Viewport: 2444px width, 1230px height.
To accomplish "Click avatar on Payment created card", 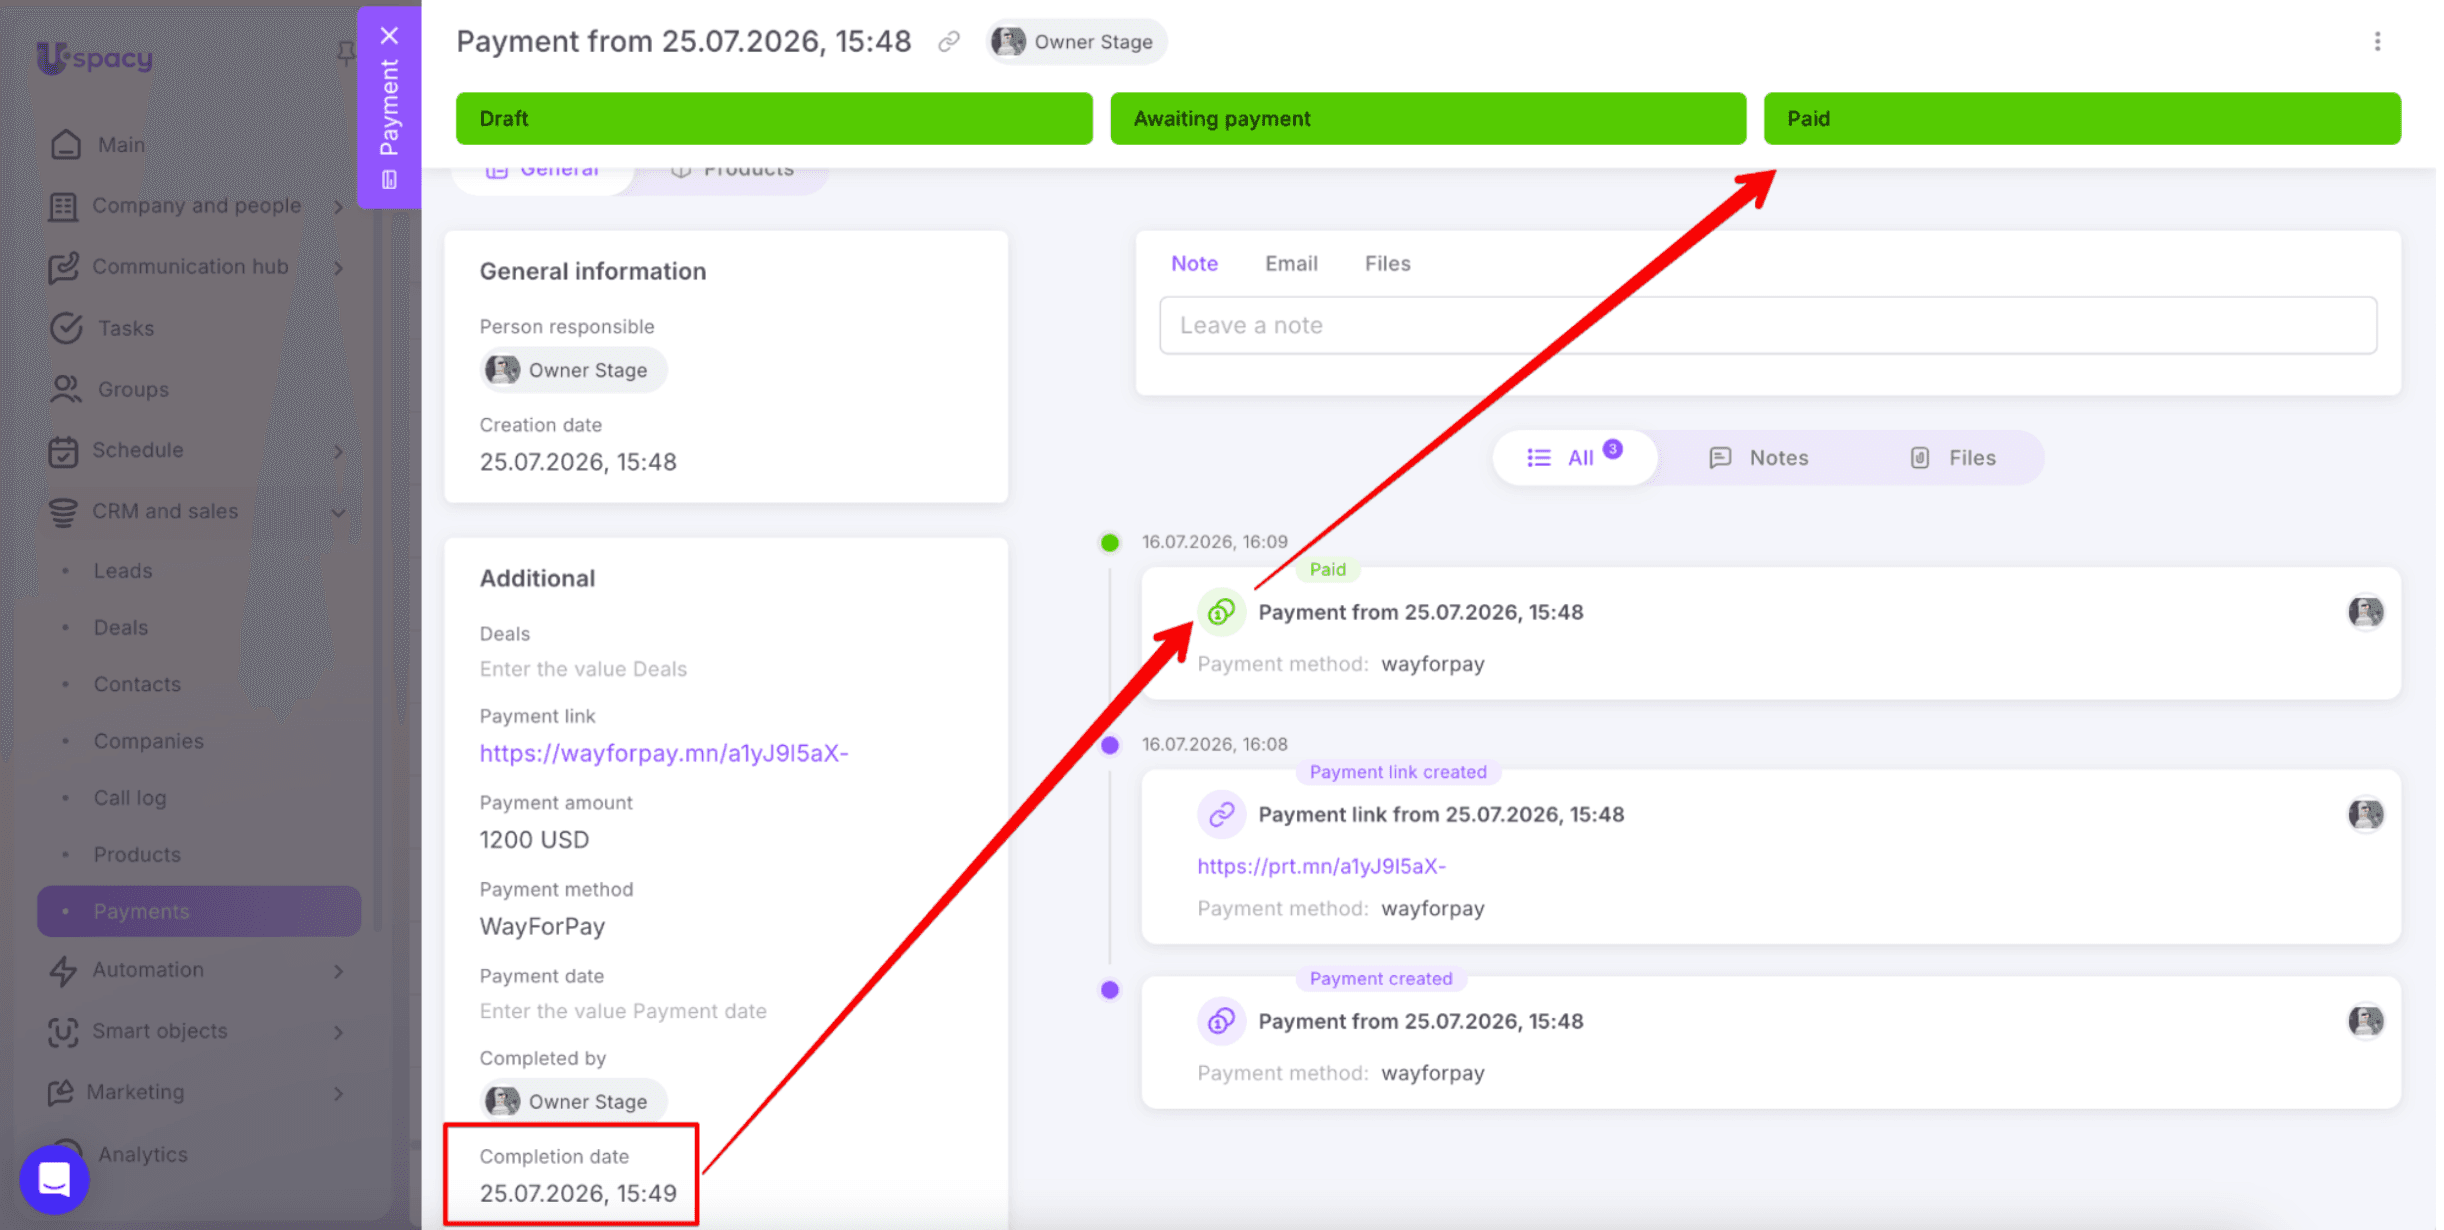I will (2365, 1021).
